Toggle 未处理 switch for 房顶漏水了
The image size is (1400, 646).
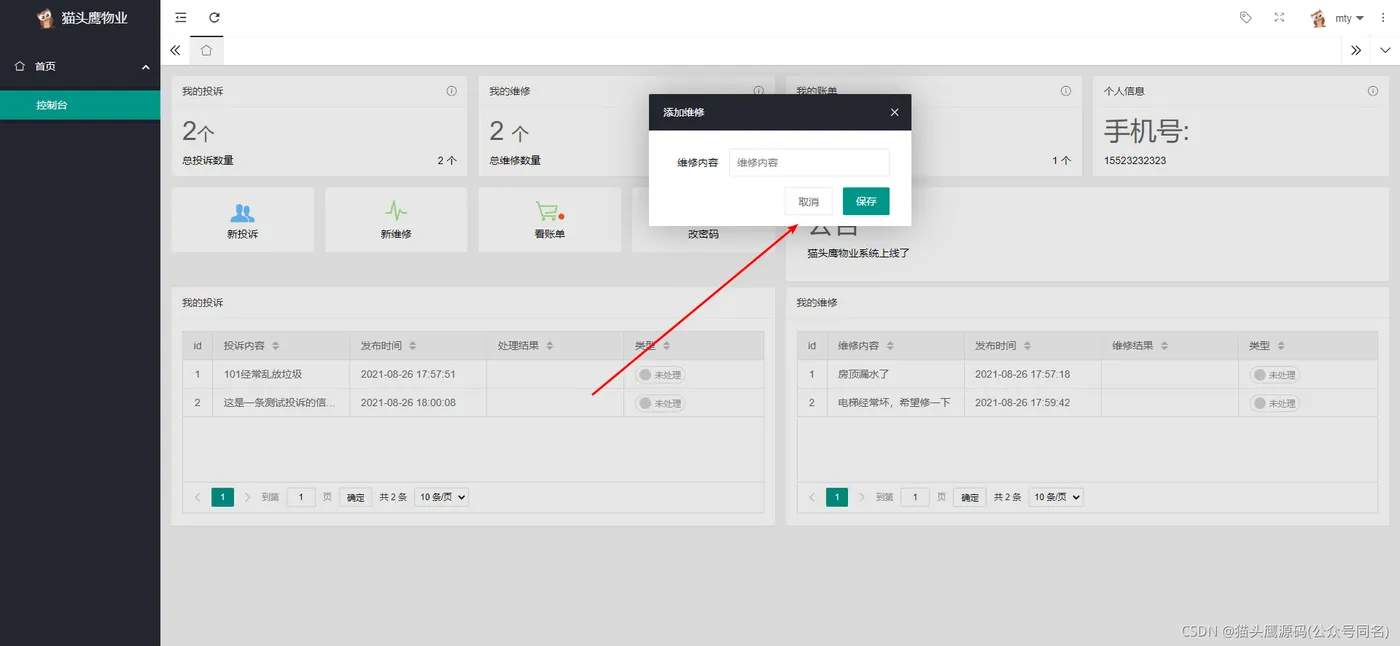pyautogui.click(x=1275, y=375)
